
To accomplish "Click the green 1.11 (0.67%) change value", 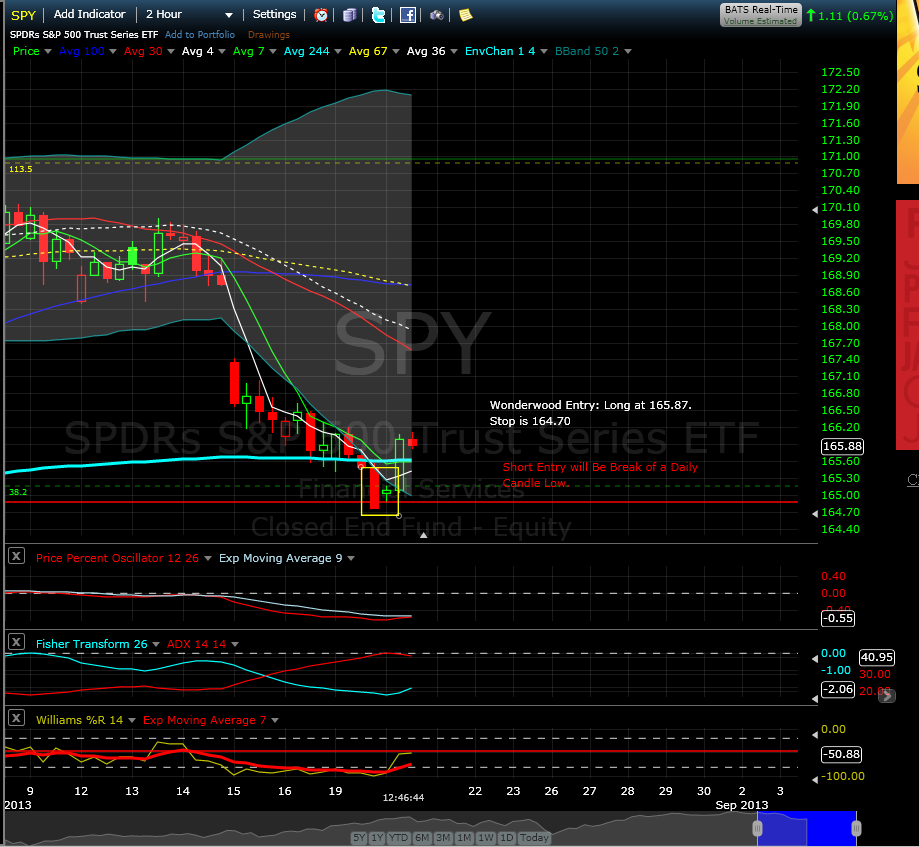I will click(x=856, y=16).
